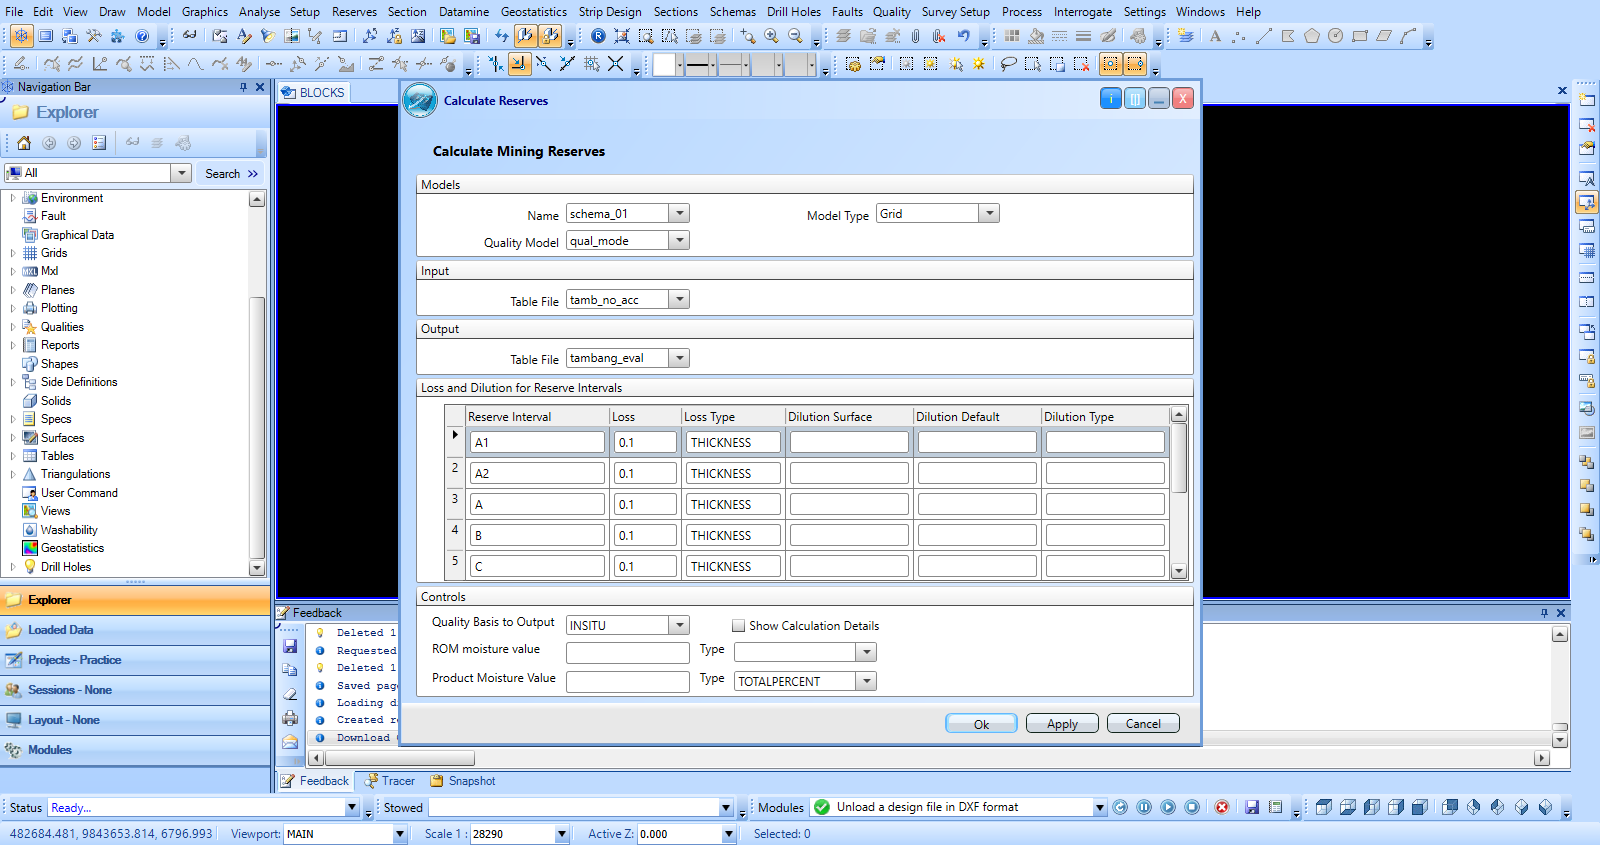The height and width of the screenshot is (845, 1600).
Task: Open the Model Type dropdown
Action: click(x=988, y=214)
